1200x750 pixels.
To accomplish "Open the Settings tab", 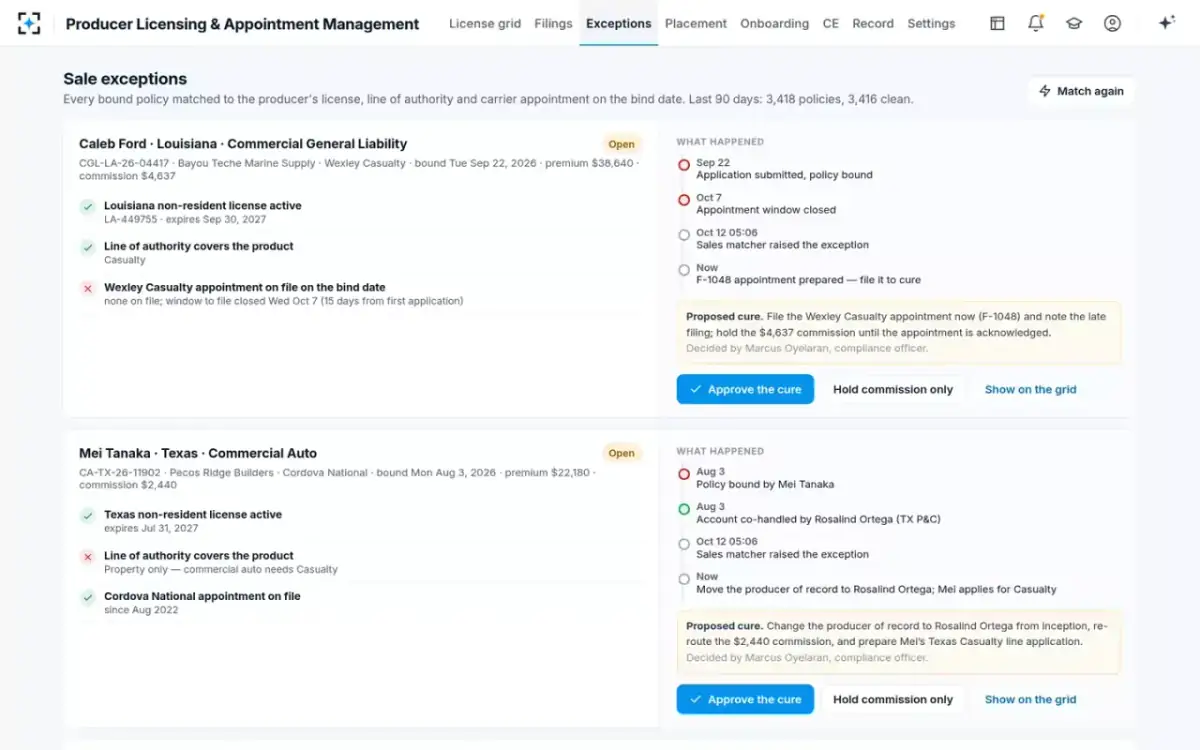I will click(931, 23).
